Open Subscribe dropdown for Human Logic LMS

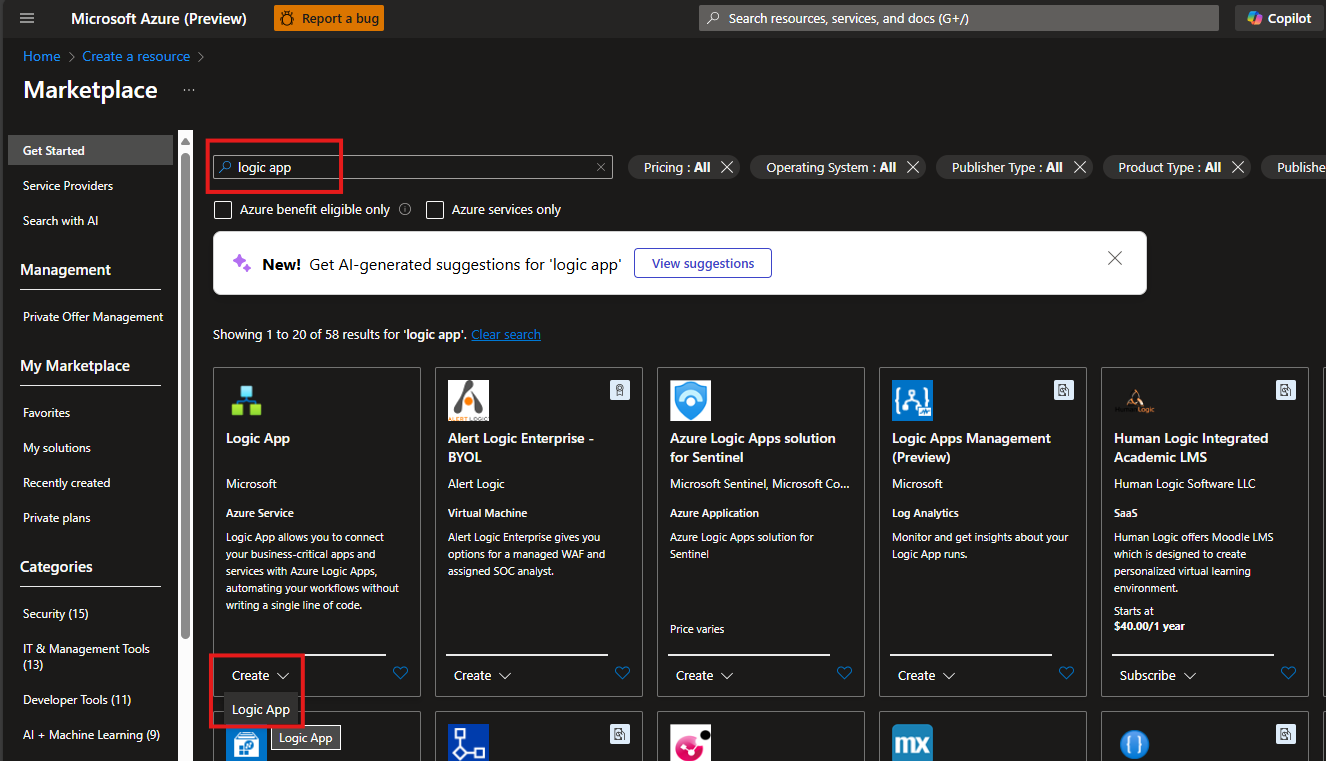(1157, 676)
